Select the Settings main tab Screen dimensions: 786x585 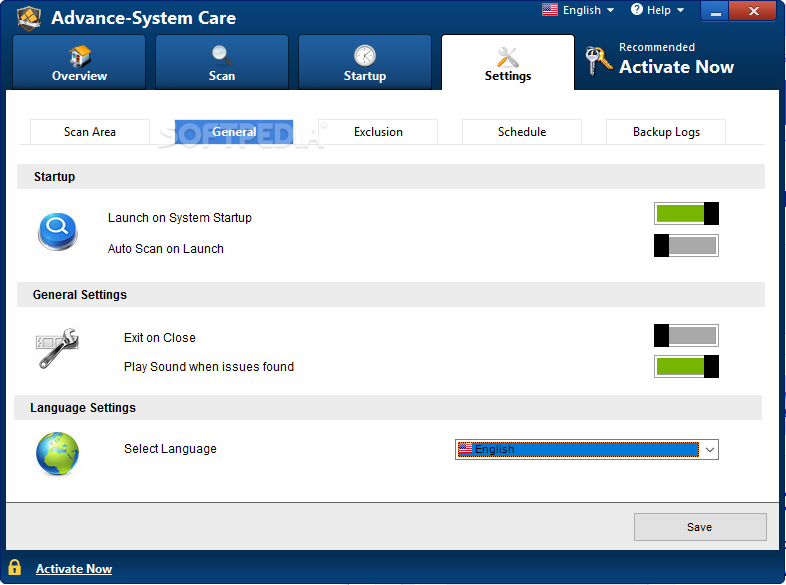[x=508, y=62]
